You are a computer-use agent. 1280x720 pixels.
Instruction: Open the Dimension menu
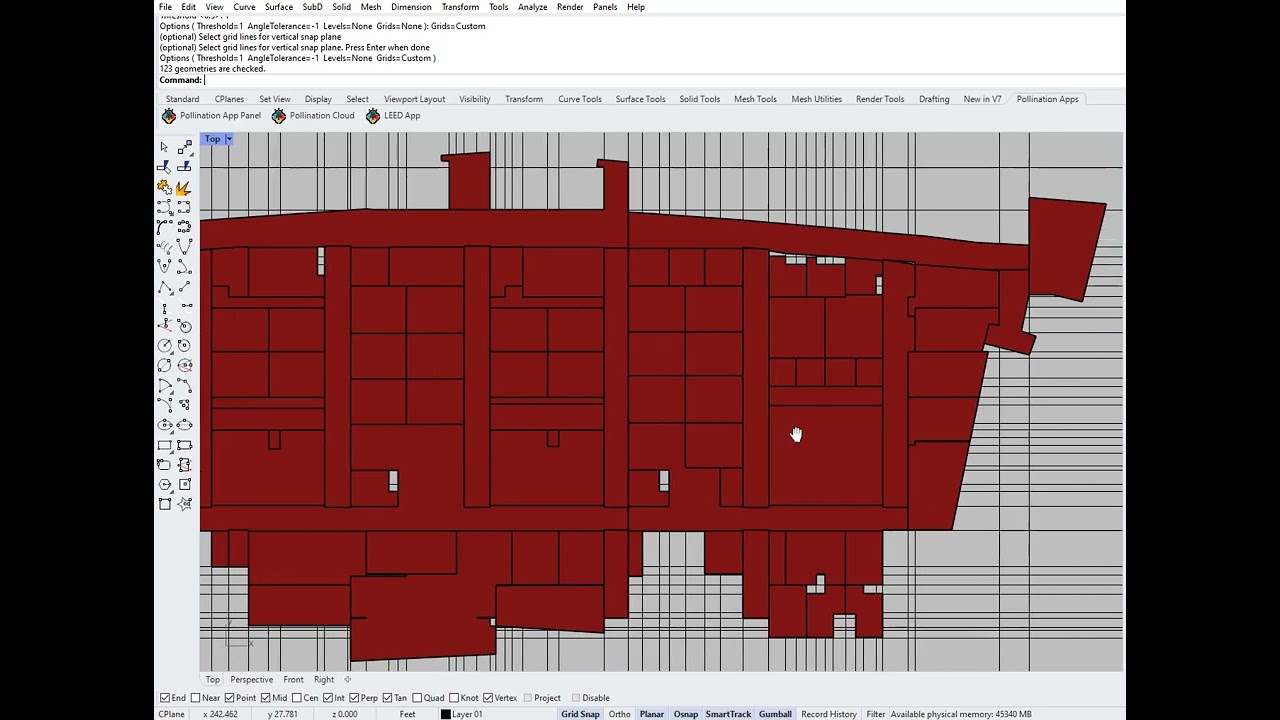(x=411, y=7)
